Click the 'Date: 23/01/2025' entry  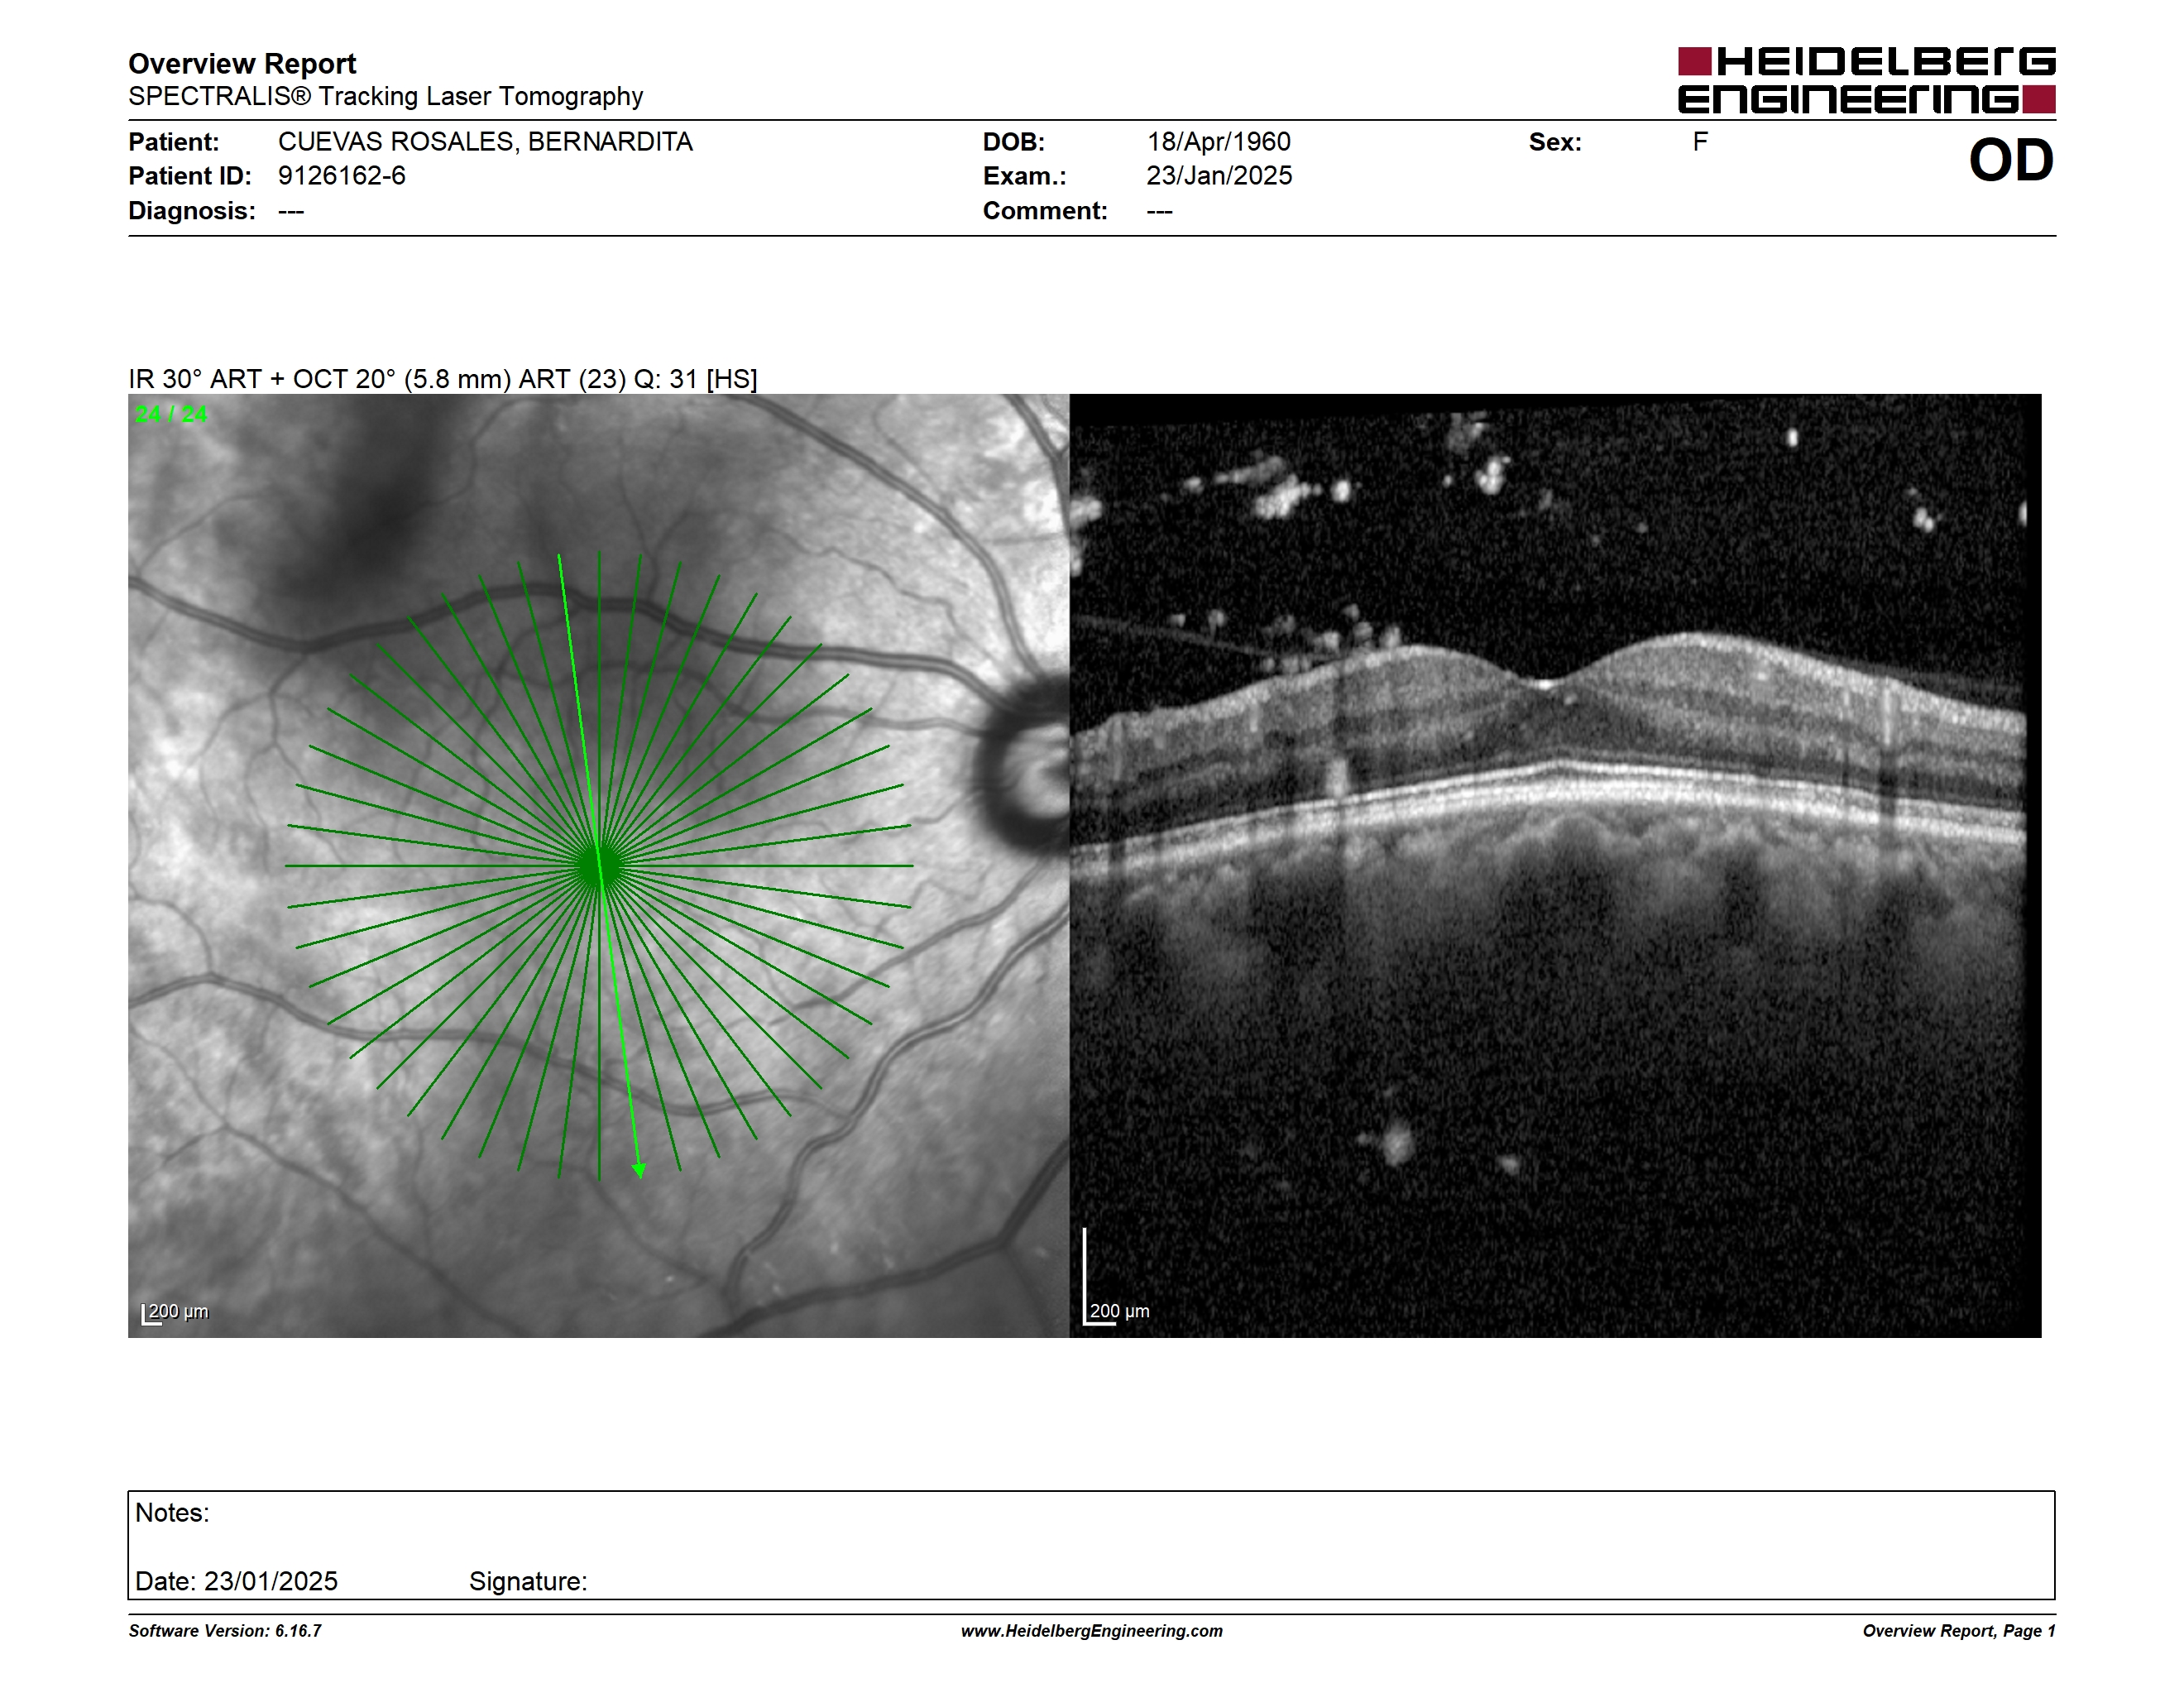236,1581
